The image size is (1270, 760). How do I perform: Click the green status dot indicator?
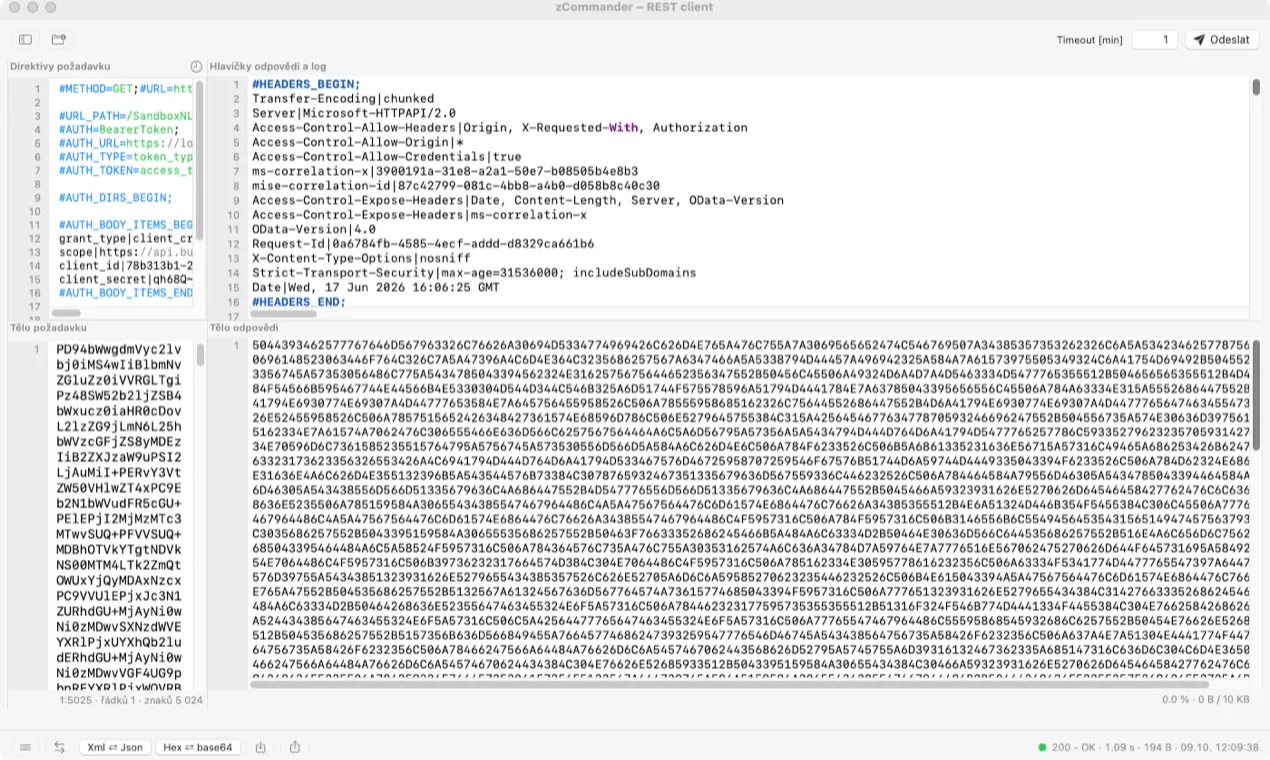(1042, 747)
